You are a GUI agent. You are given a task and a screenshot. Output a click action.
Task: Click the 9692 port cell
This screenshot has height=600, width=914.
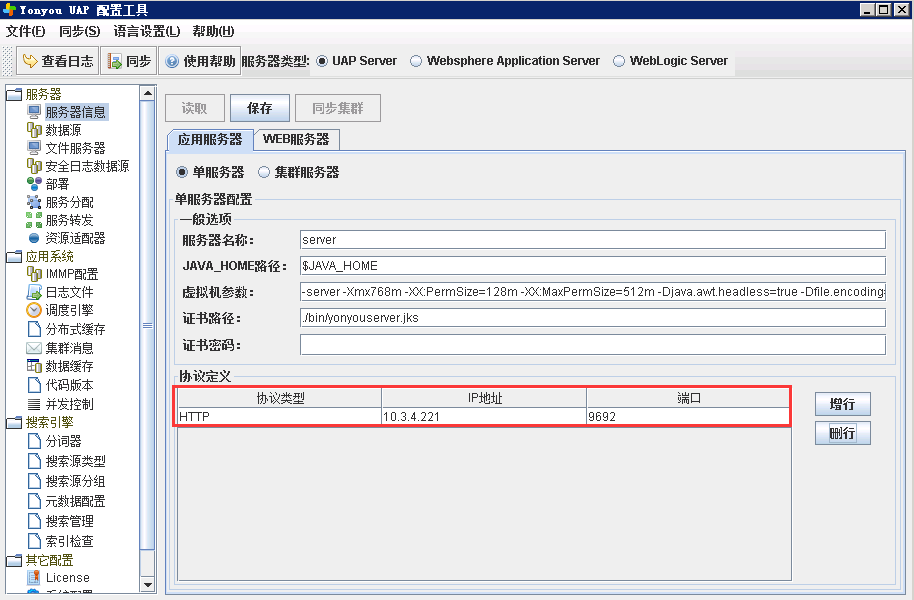point(688,416)
